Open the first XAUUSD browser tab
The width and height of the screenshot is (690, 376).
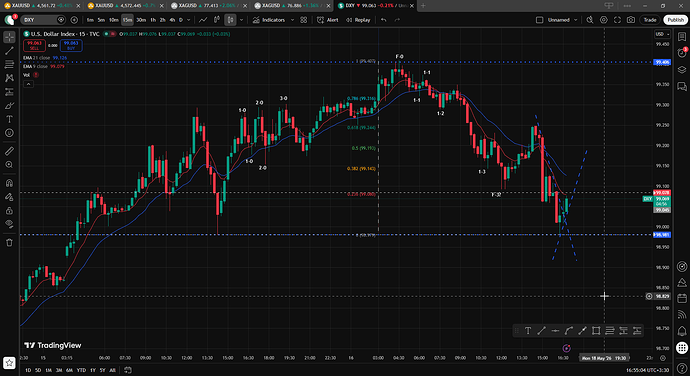(42, 6)
